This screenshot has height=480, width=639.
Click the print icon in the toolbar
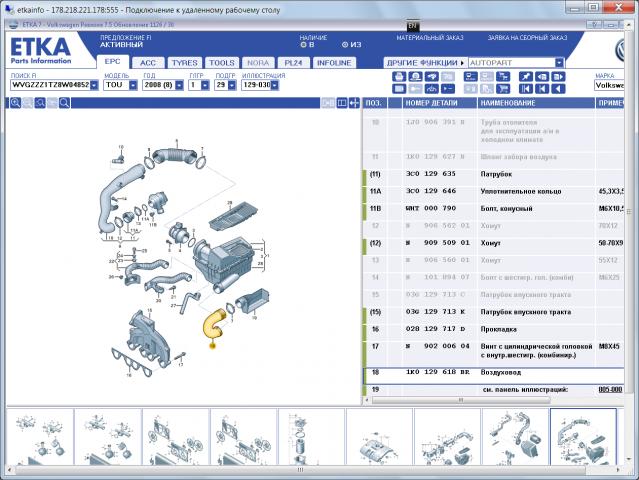coord(399,76)
